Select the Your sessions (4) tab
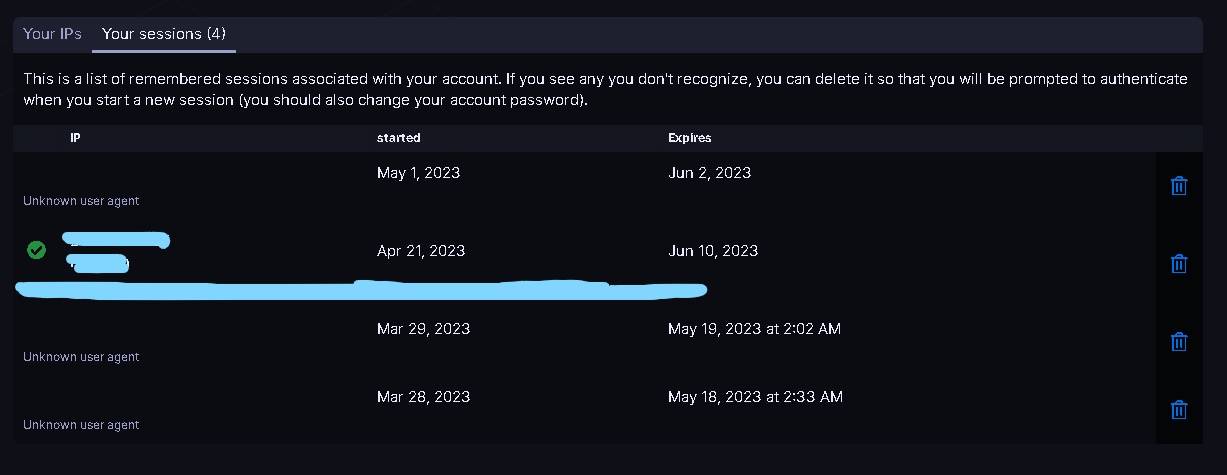The height and width of the screenshot is (475, 1227). tap(164, 34)
